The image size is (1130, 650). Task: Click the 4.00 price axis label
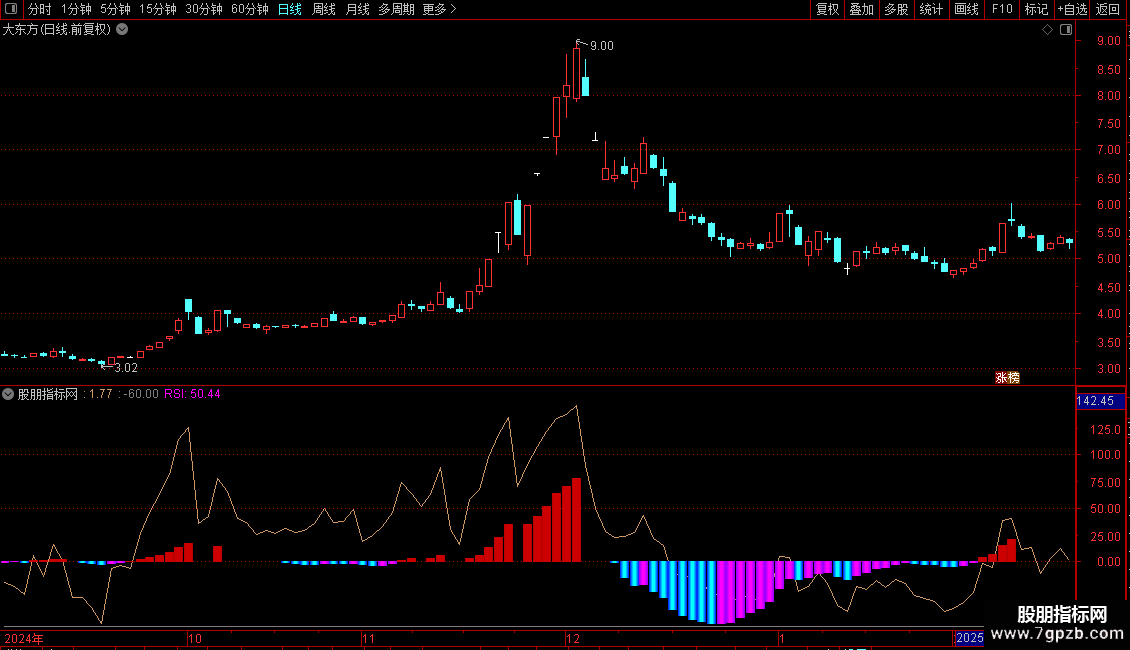(1108, 314)
